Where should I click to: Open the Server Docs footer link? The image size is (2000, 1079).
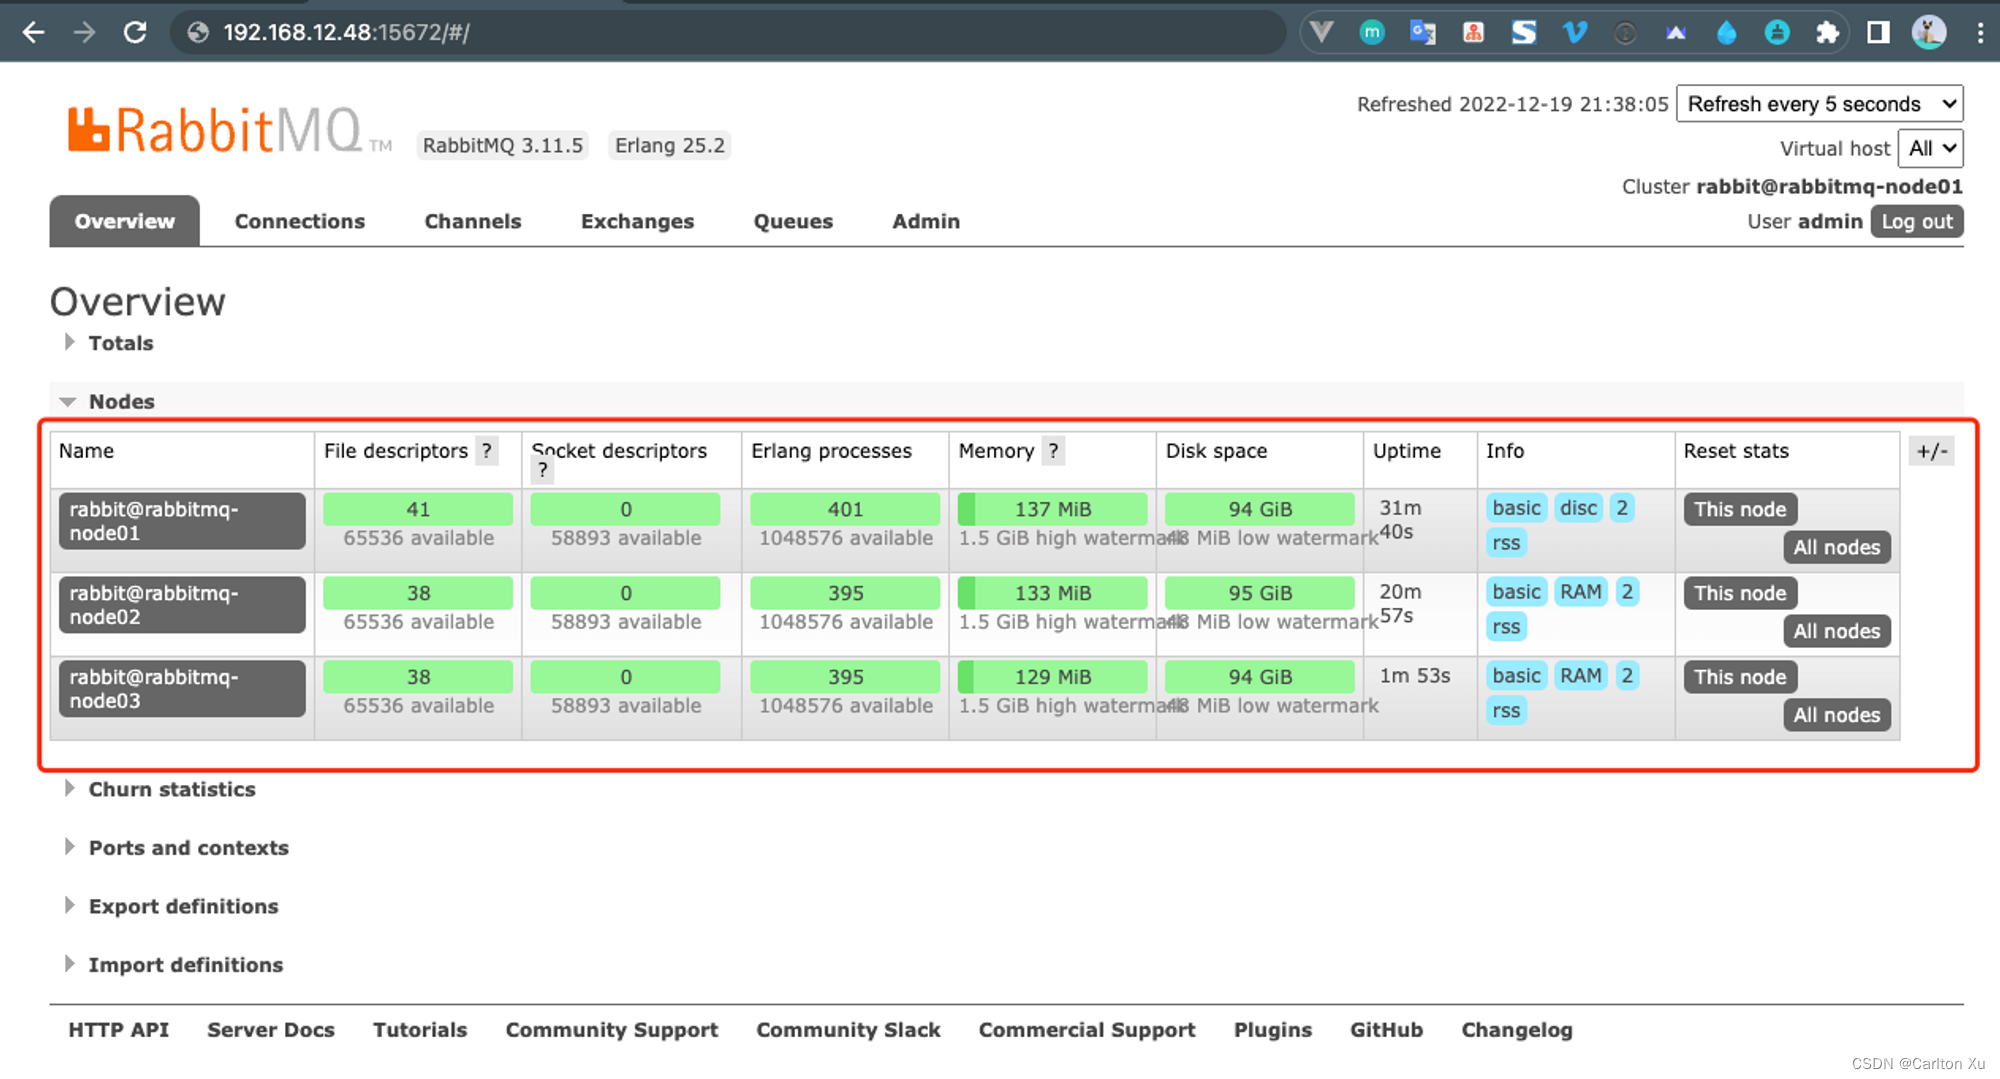[x=270, y=1030]
